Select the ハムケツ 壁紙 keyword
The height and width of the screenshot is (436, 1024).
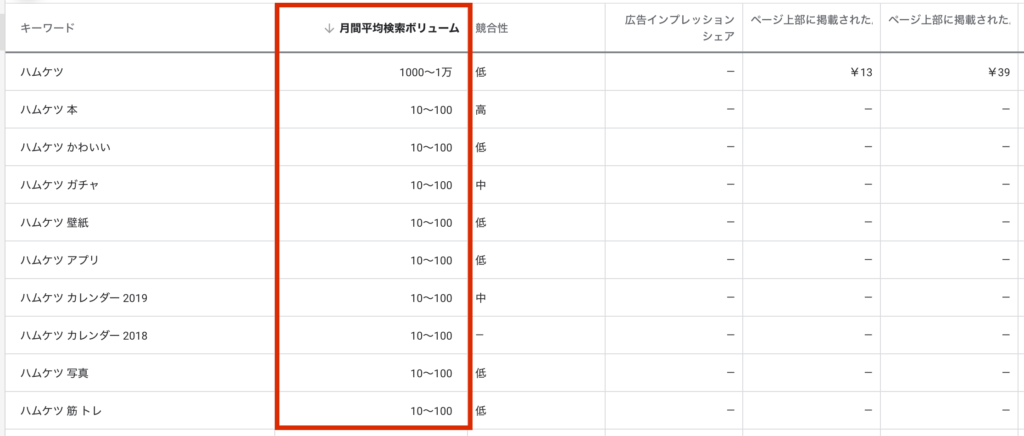54,222
